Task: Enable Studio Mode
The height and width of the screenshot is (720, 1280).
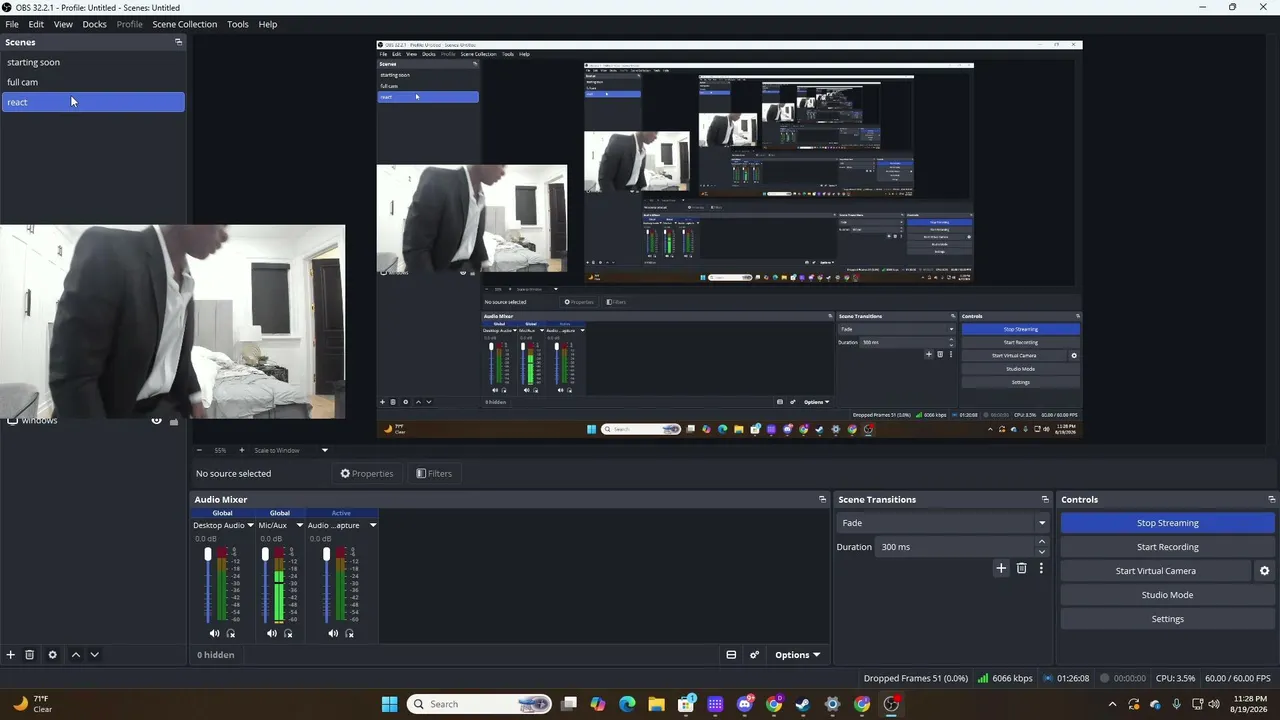Action: [1167, 595]
